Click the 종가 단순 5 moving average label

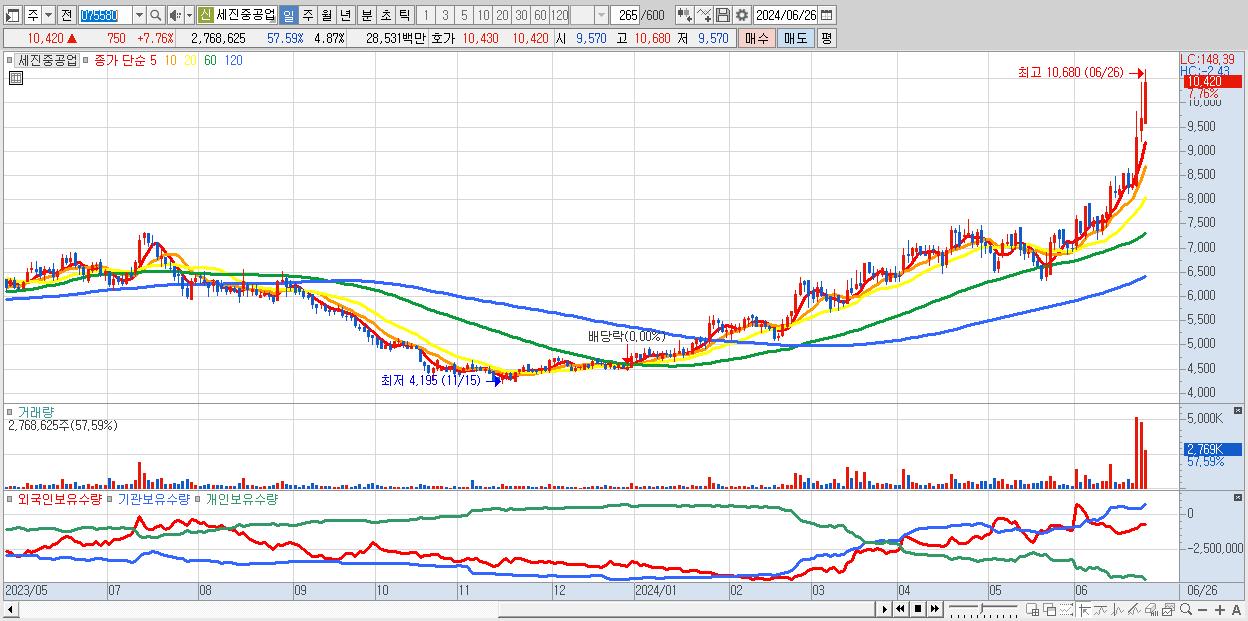click(124, 60)
